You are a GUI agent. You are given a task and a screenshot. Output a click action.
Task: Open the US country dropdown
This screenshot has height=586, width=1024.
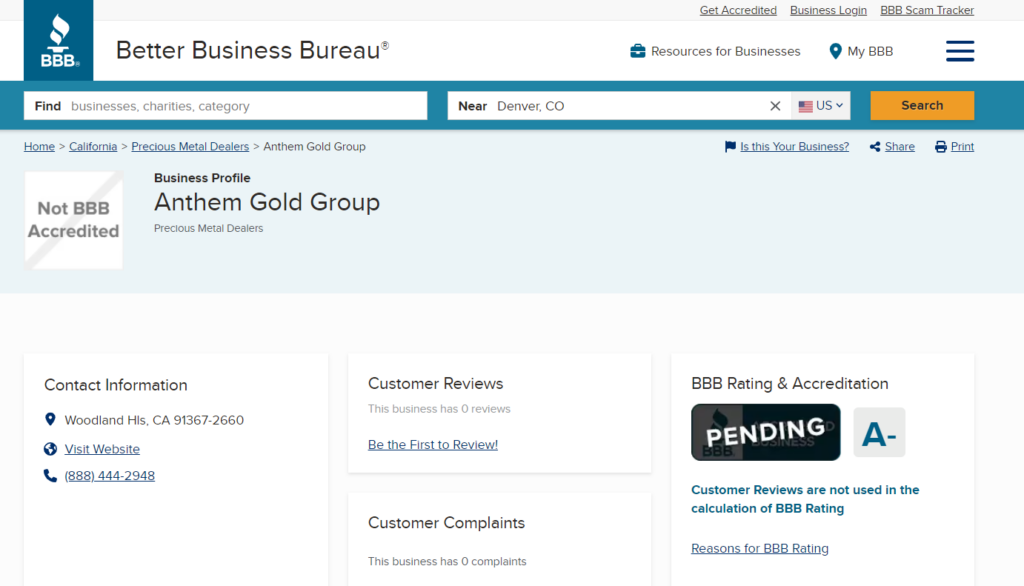pyautogui.click(x=821, y=106)
